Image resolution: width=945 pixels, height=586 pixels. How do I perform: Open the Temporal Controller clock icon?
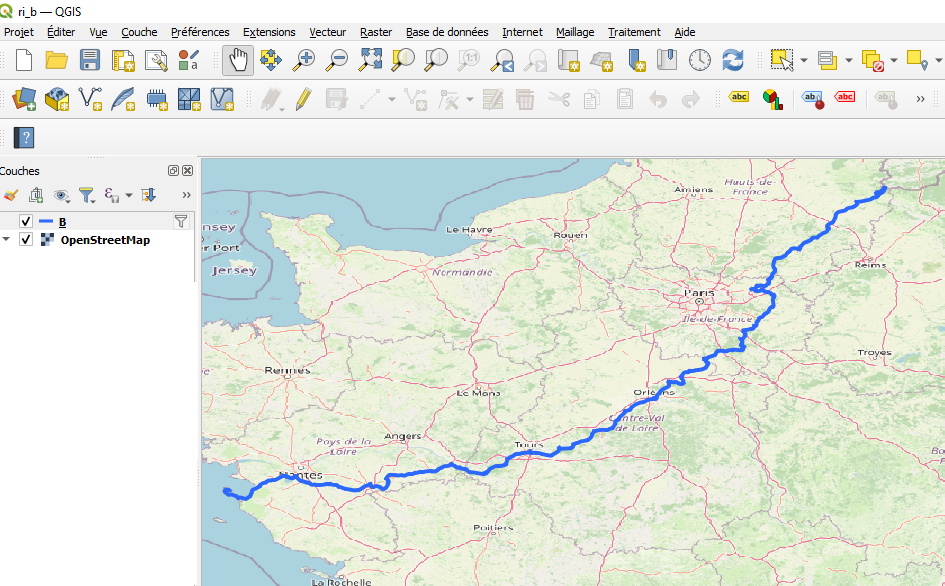[699, 60]
